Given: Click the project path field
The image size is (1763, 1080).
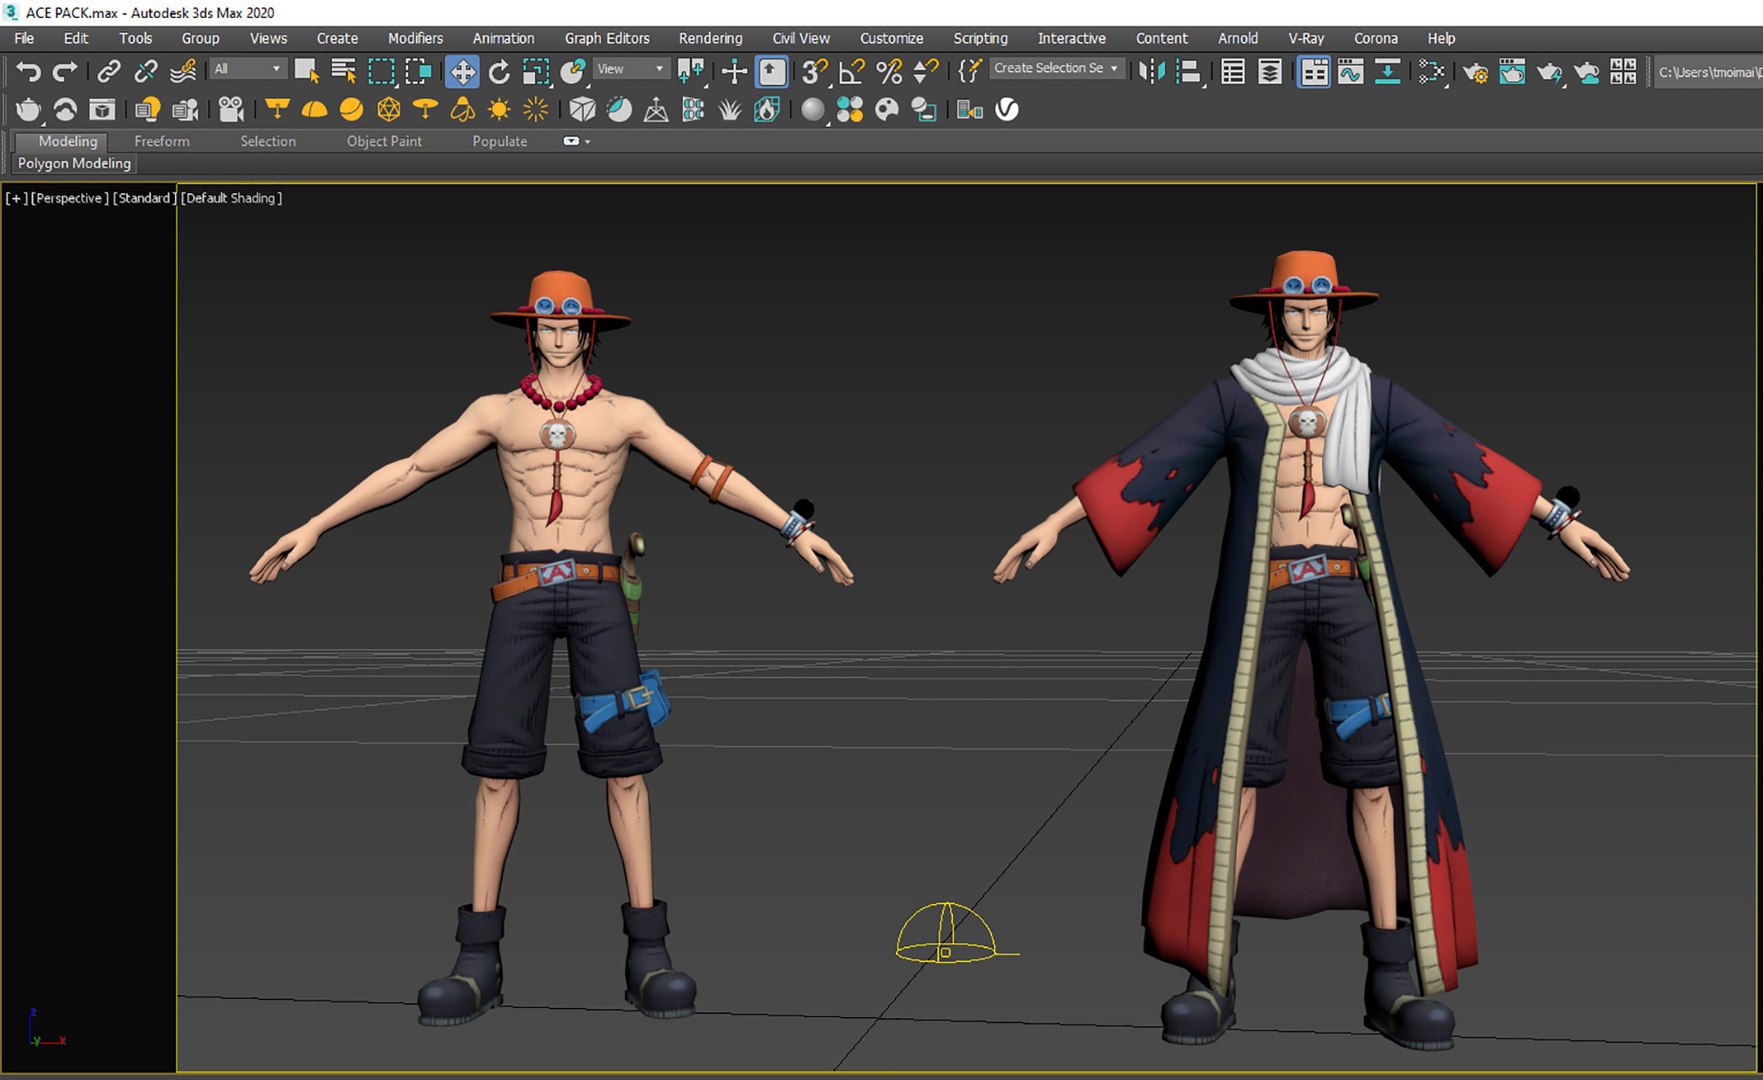Looking at the screenshot, I should [1709, 72].
